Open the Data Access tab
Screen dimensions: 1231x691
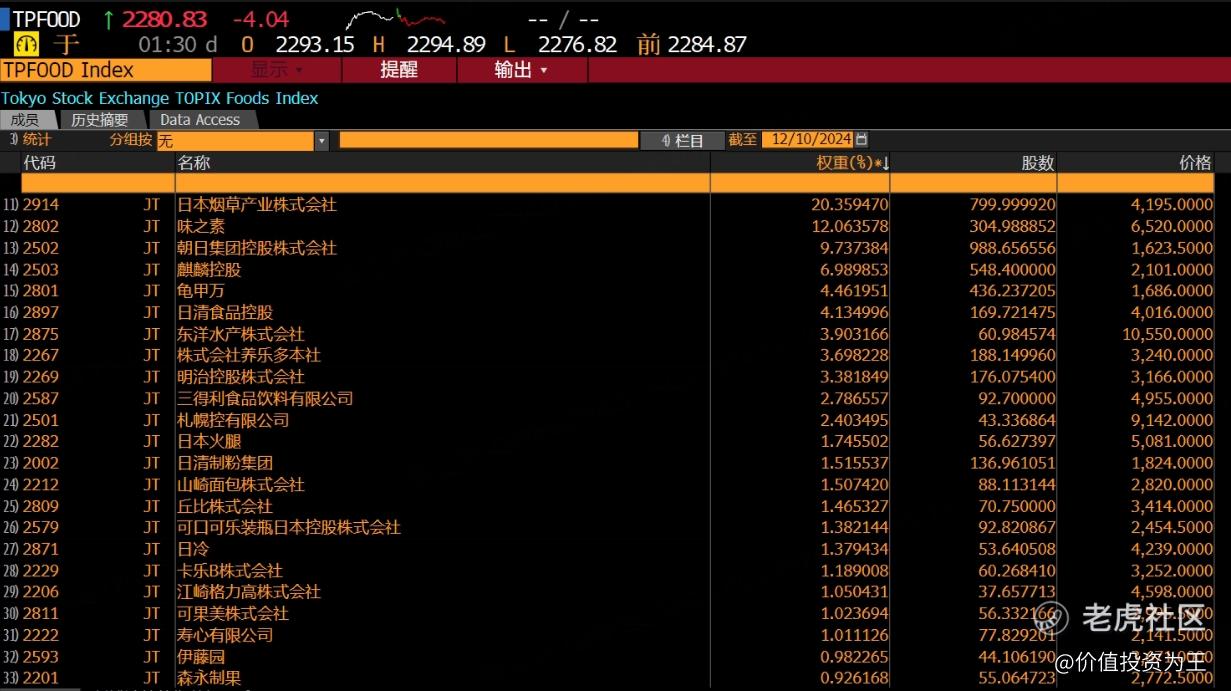pyautogui.click(x=200, y=120)
